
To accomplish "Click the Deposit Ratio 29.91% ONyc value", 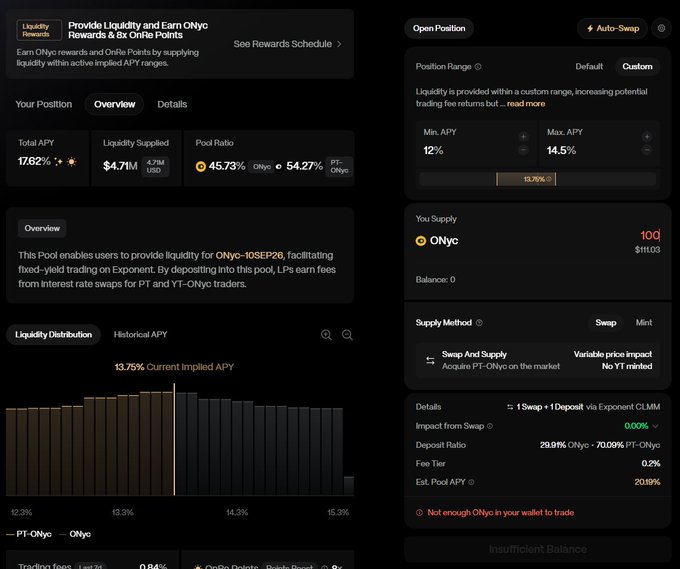I will tap(564, 445).
